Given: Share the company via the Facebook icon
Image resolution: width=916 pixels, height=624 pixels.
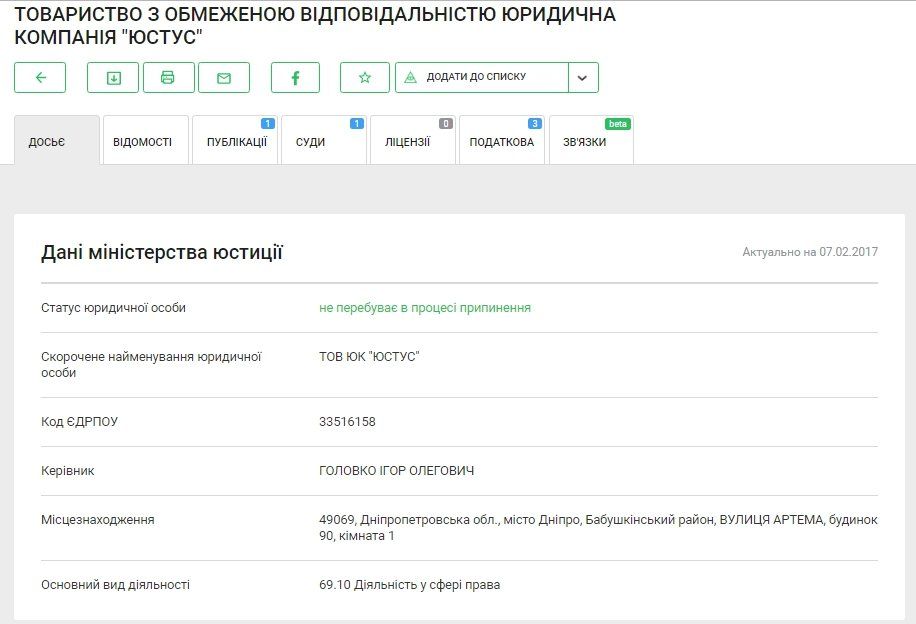Looking at the screenshot, I should pos(295,77).
